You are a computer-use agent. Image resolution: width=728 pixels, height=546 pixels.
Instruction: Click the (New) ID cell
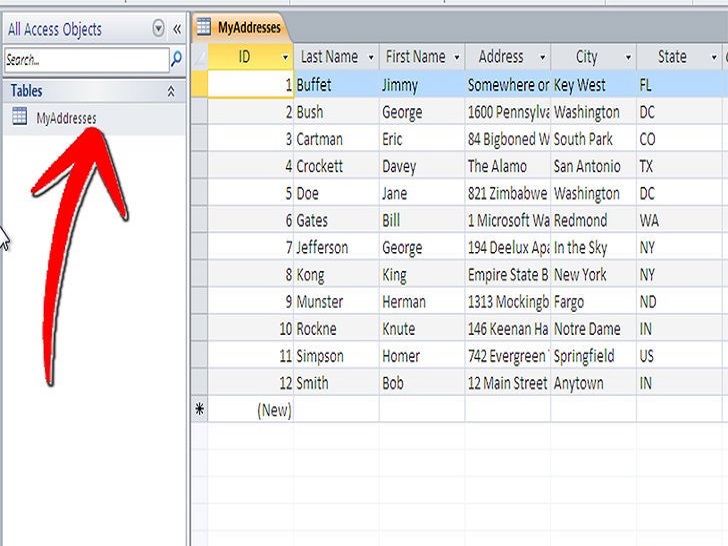pos(250,409)
